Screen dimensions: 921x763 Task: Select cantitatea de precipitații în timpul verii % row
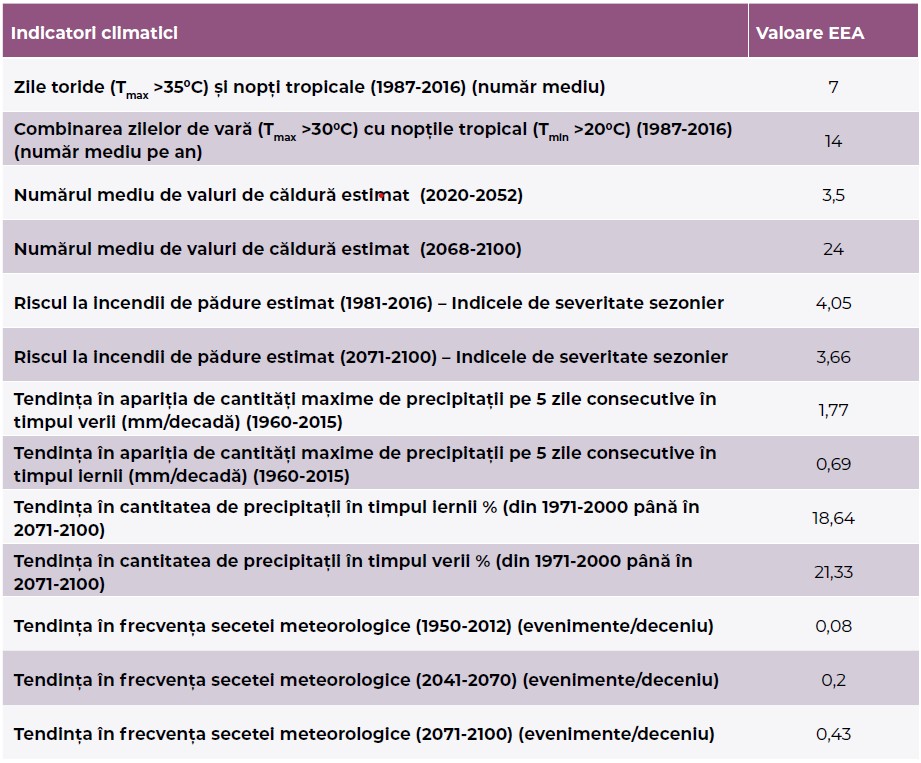coord(353,573)
